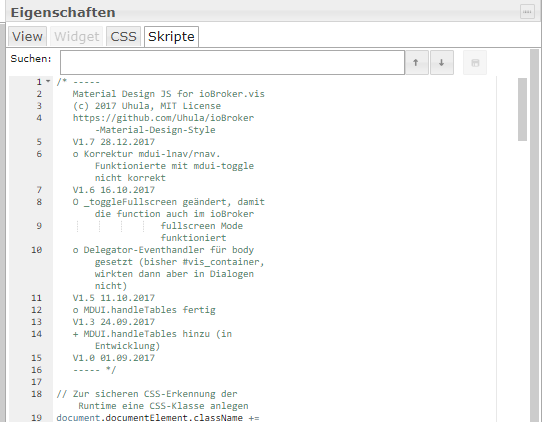Viewport: 542px width, 422px height.
Task: Open the Eigenschaften panel options button
Action: 527,12
